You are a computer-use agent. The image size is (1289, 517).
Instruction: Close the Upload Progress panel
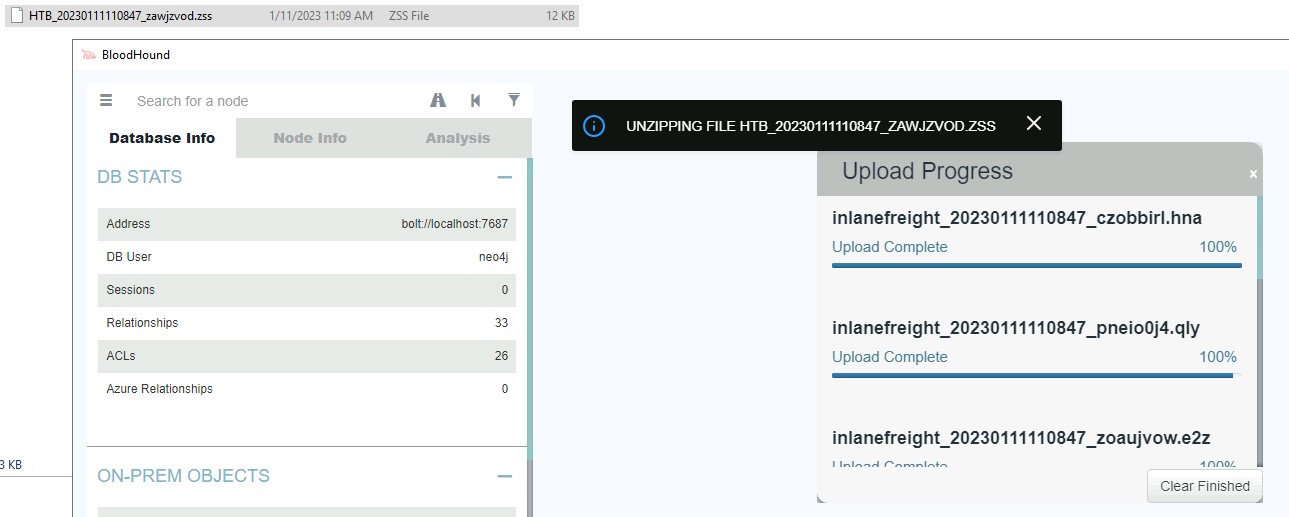[1253, 174]
